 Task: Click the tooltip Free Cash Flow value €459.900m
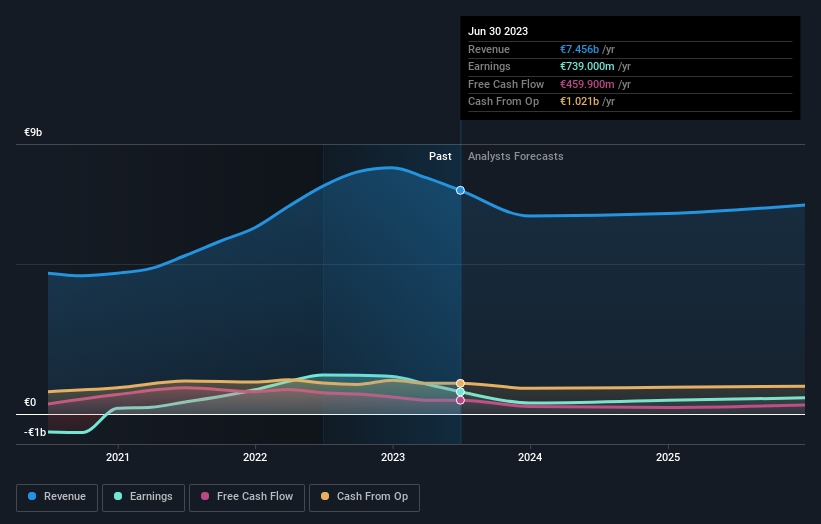587,84
